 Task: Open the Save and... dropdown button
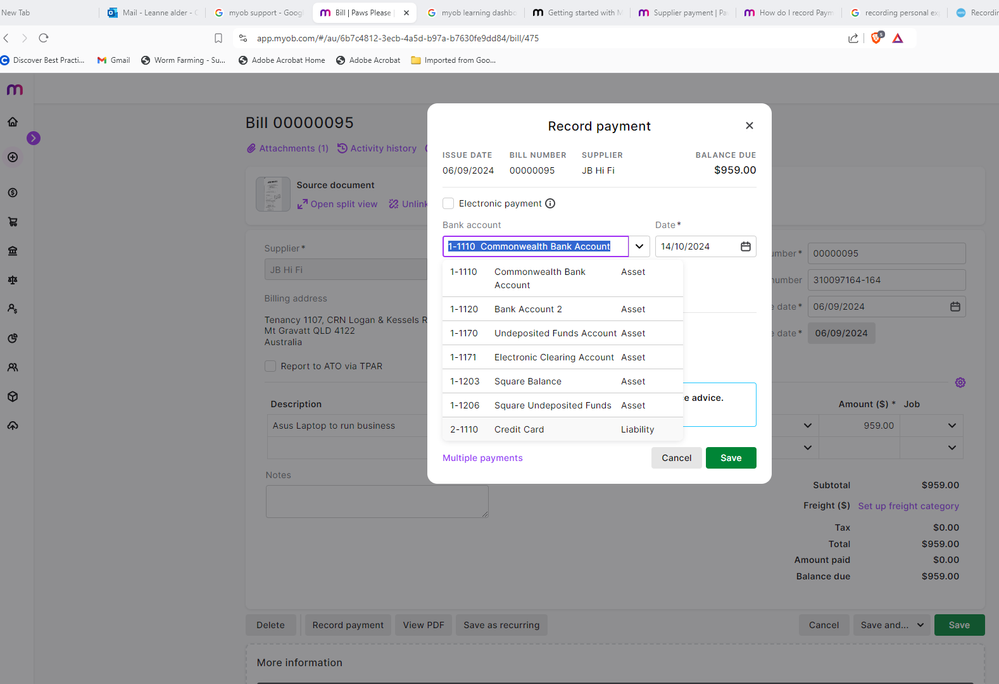click(889, 625)
